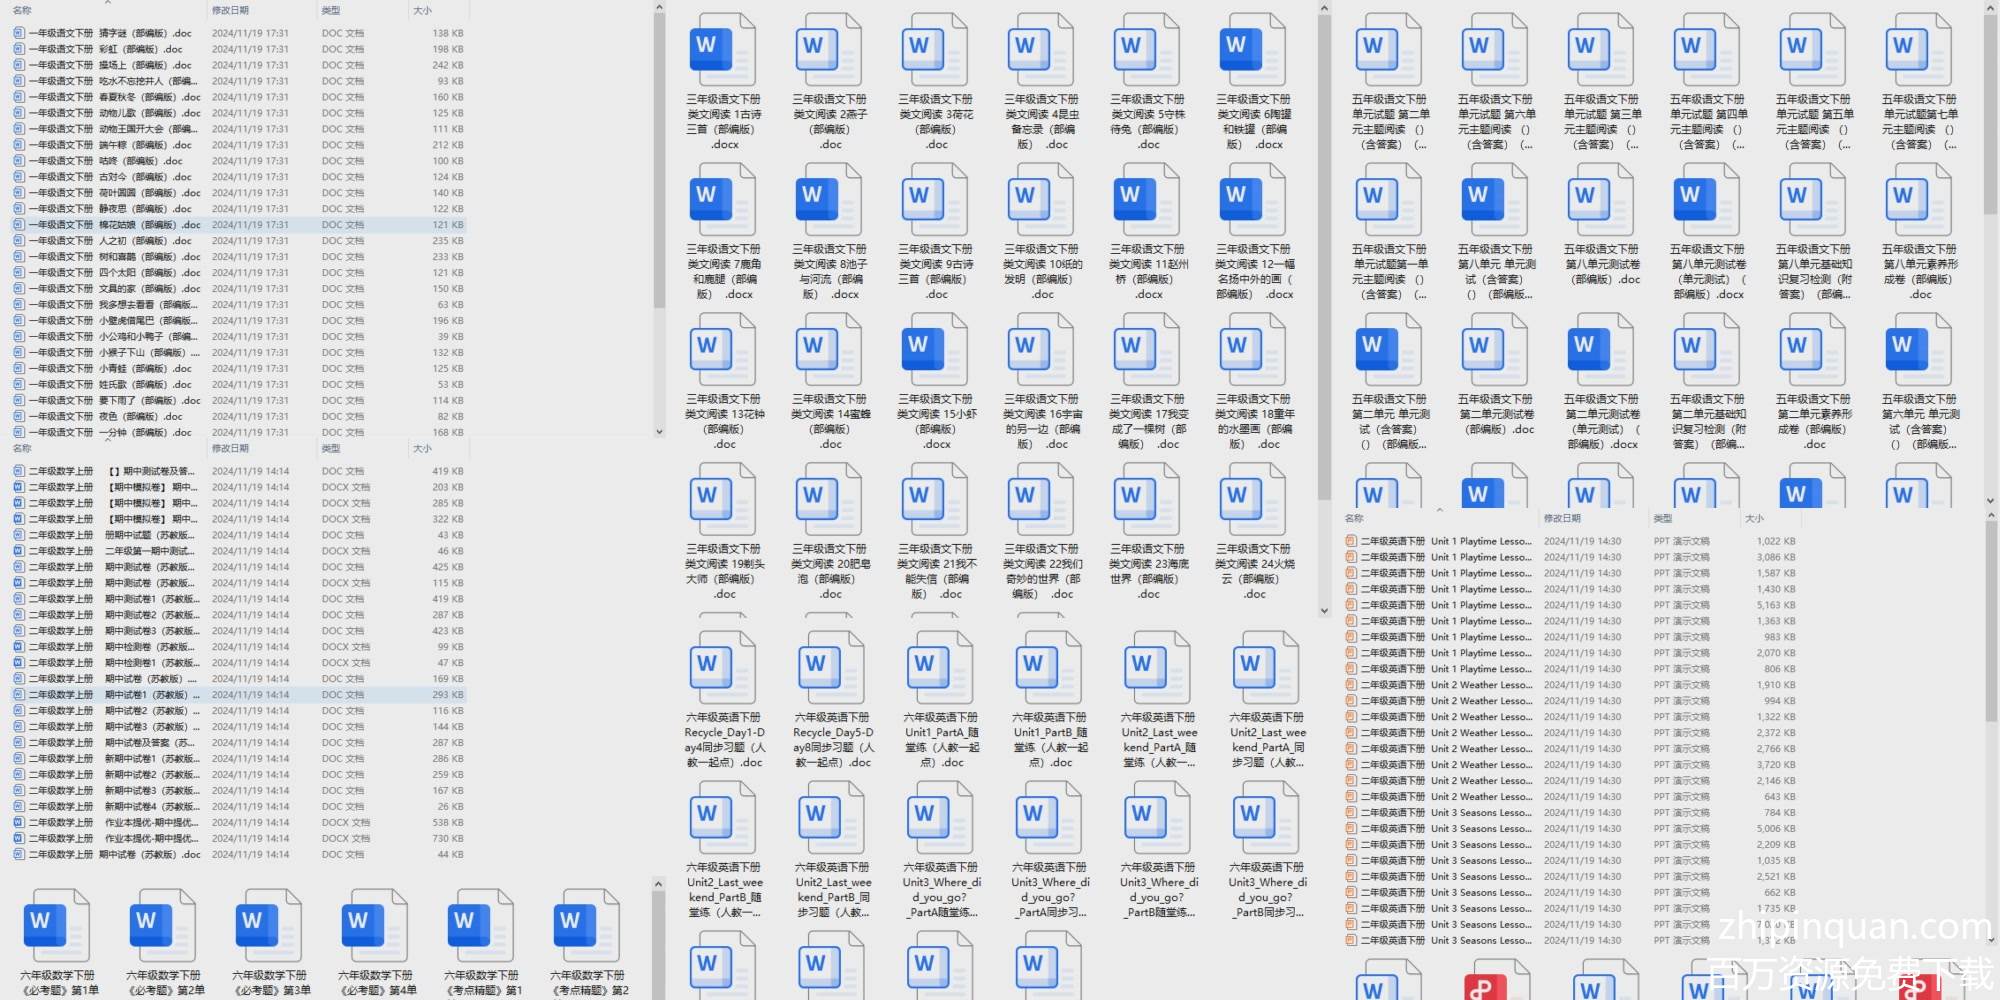The width and height of the screenshot is (2000, 1000).
Task: Select the 一年级语文下册 静夜思 file row
Action: click(x=110, y=209)
